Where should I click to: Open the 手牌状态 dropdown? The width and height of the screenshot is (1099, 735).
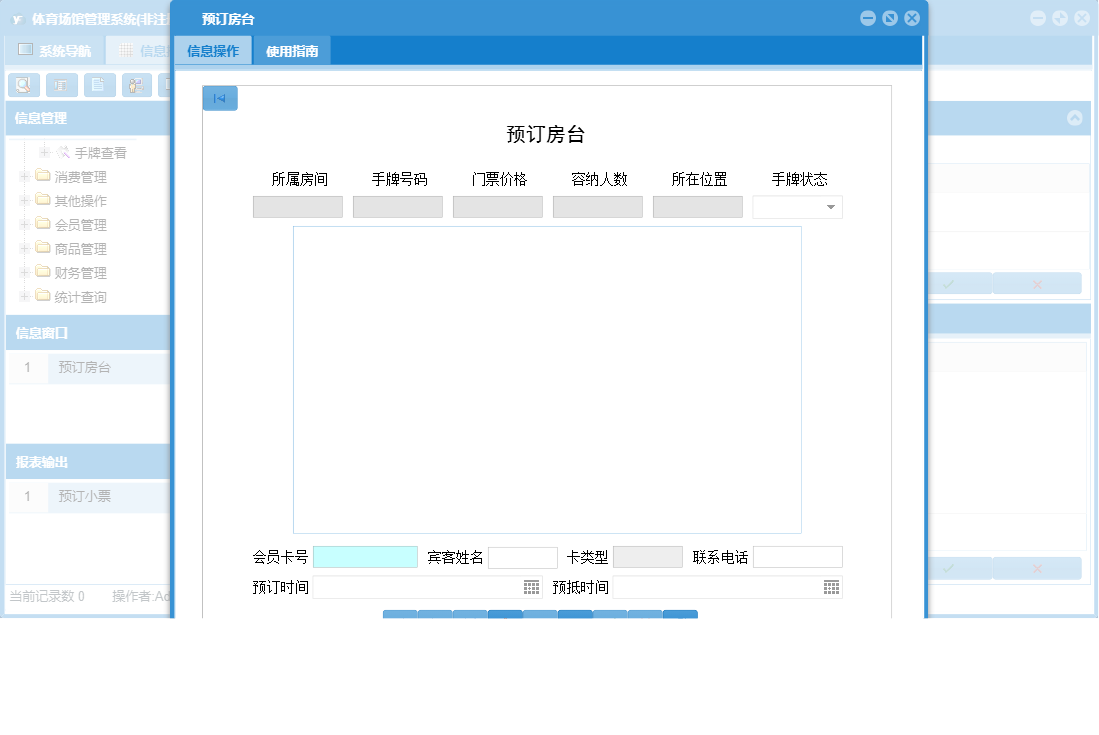click(831, 207)
